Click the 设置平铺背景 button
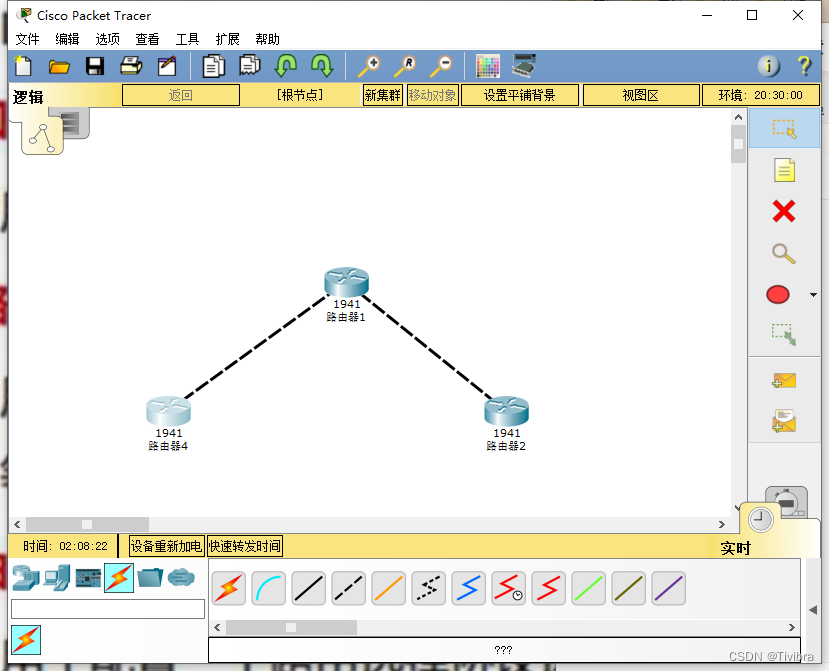This screenshot has width=829, height=671. [520, 95]
